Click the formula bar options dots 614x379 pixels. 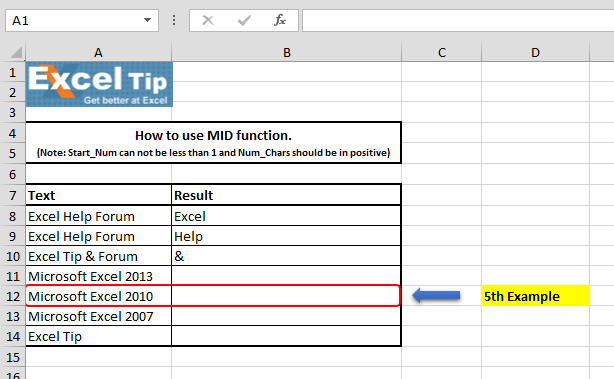coord(174,20)
